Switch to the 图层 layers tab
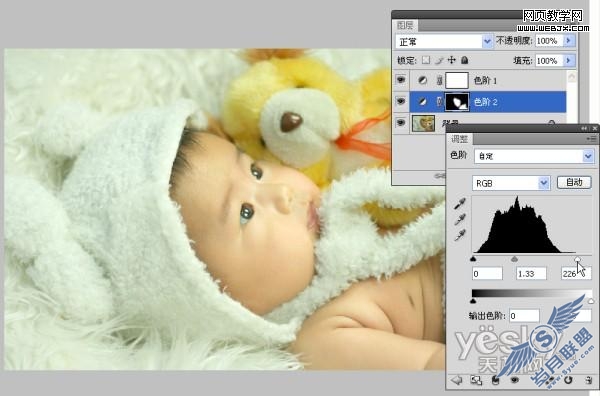Image resolution: width=600 pixels, height=396 pixels. point(405,25)
